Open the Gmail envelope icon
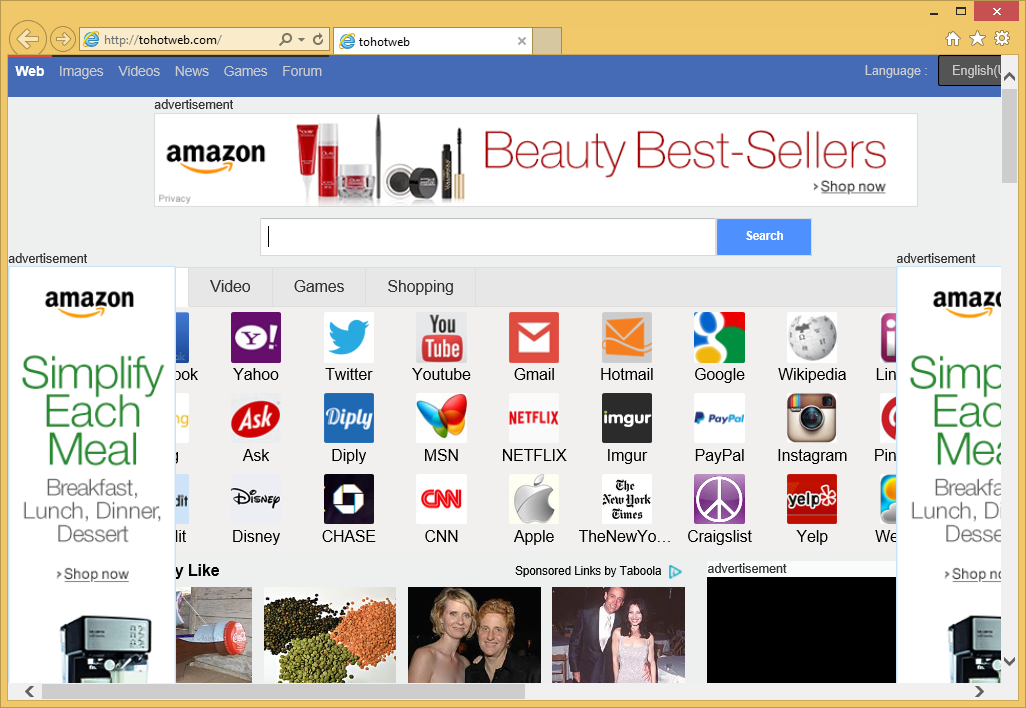 point(534,338)
